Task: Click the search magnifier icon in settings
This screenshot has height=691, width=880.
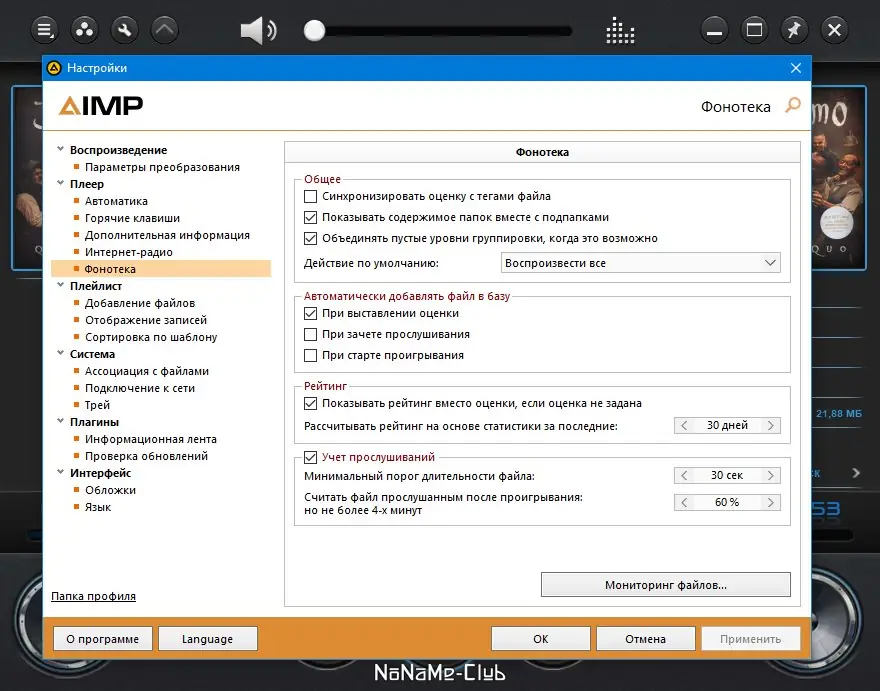Action: (x=792, y=105)
